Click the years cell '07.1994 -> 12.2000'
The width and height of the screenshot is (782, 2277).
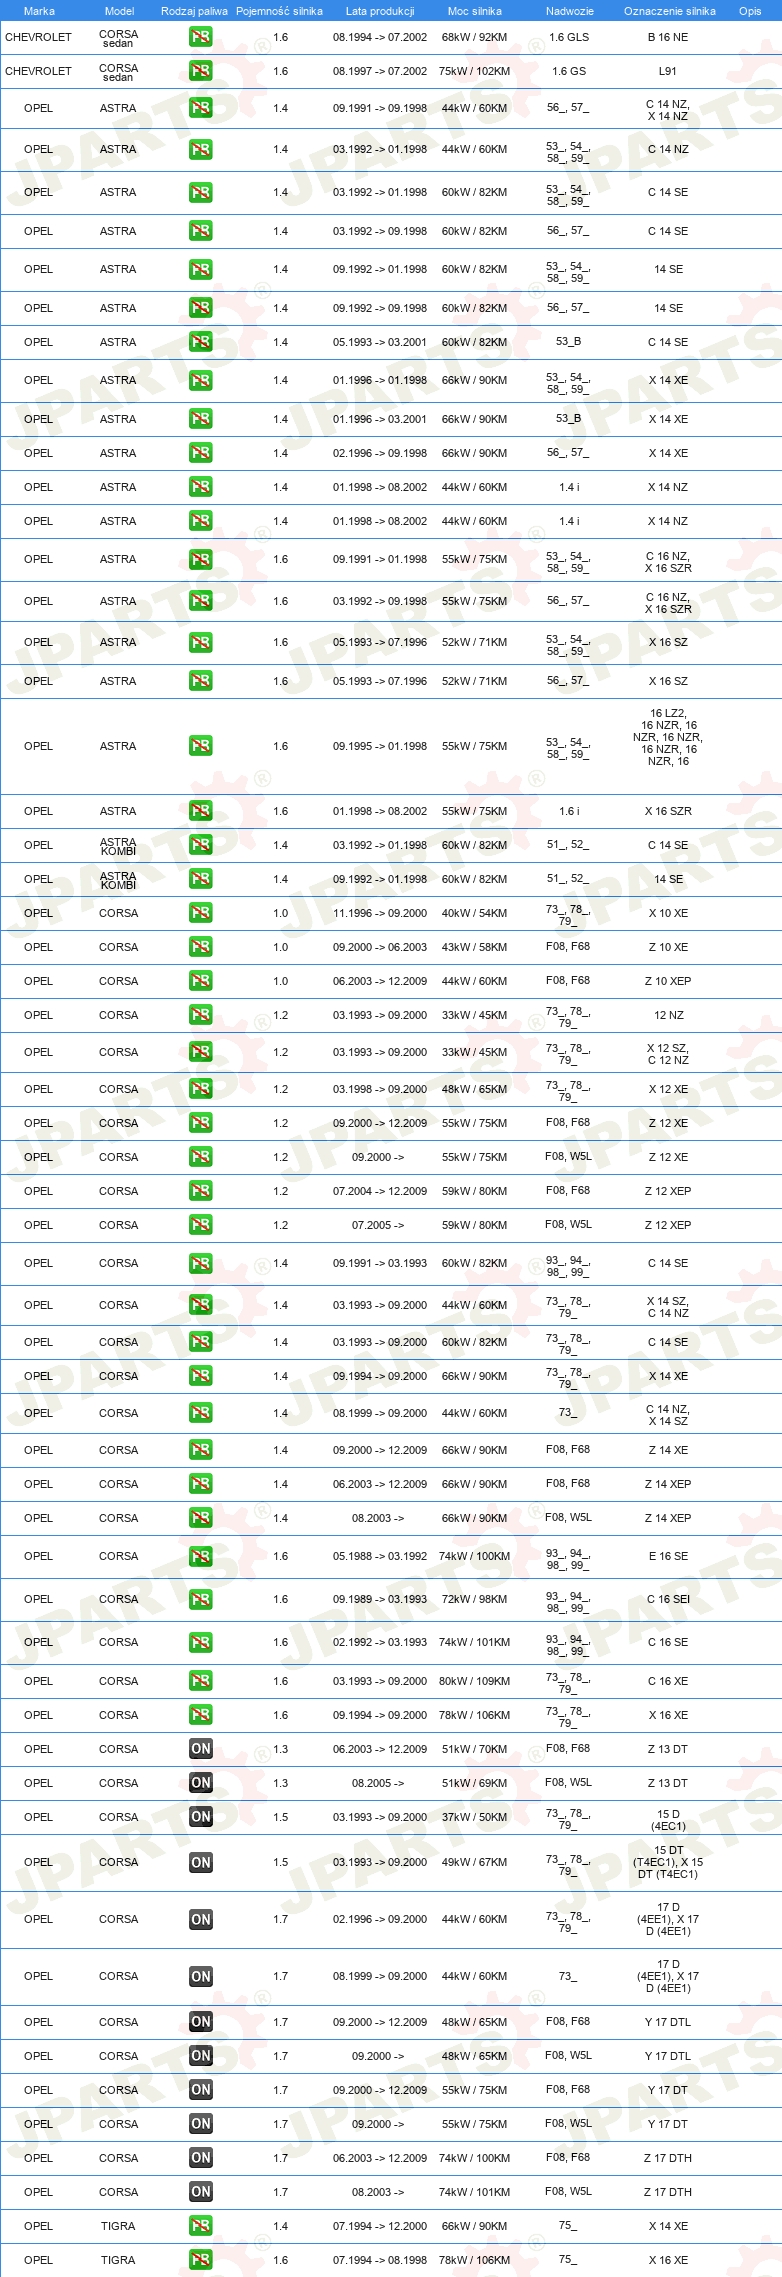pyautogui.click(x=380, y=2226)
